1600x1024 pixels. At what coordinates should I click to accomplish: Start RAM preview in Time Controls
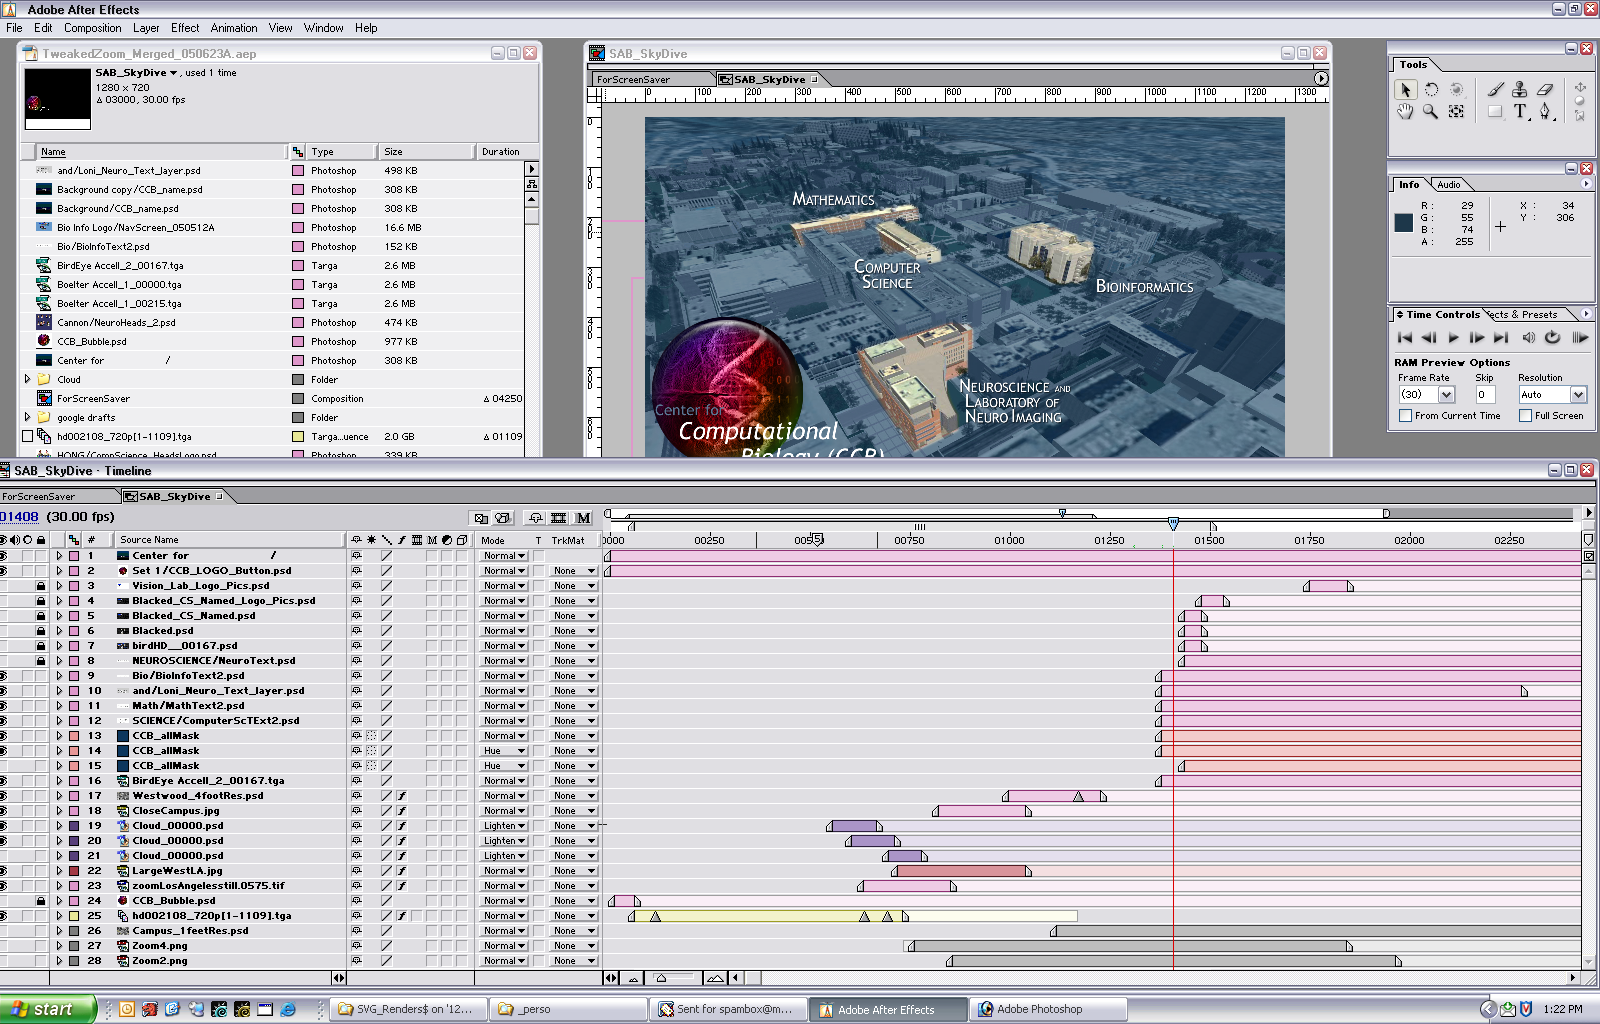pos(1580,338)
